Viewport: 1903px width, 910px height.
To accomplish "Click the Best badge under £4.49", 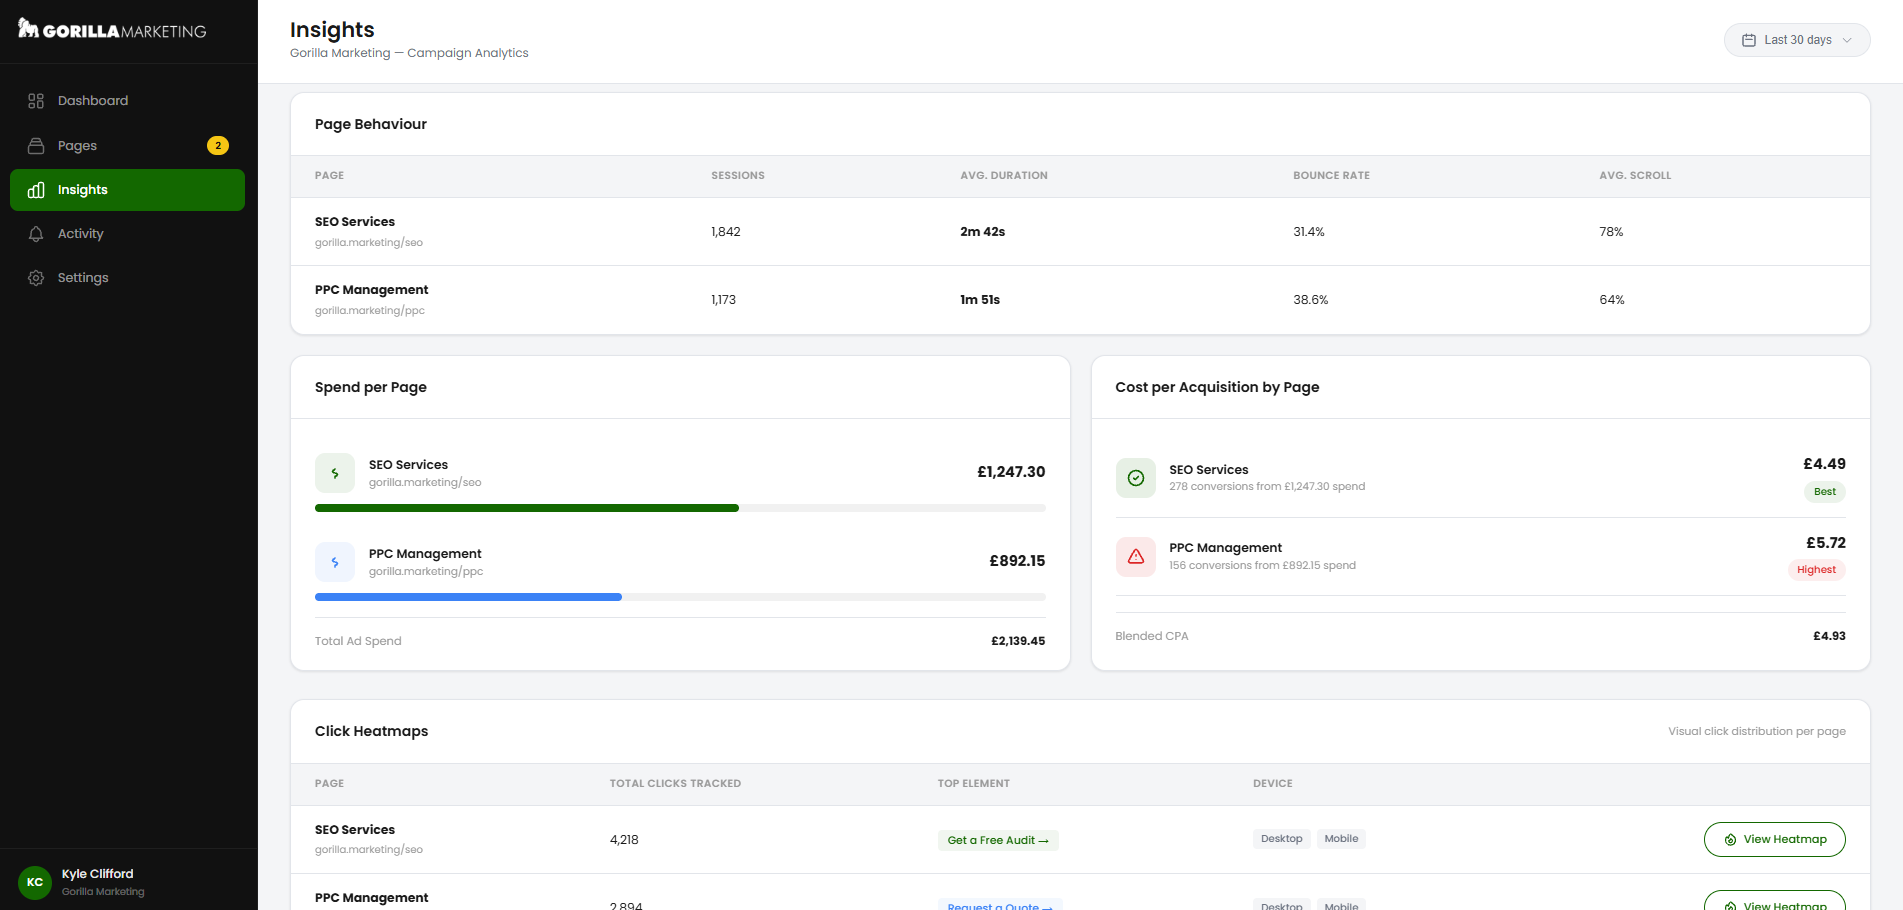I will click(x=1824, y=492).
